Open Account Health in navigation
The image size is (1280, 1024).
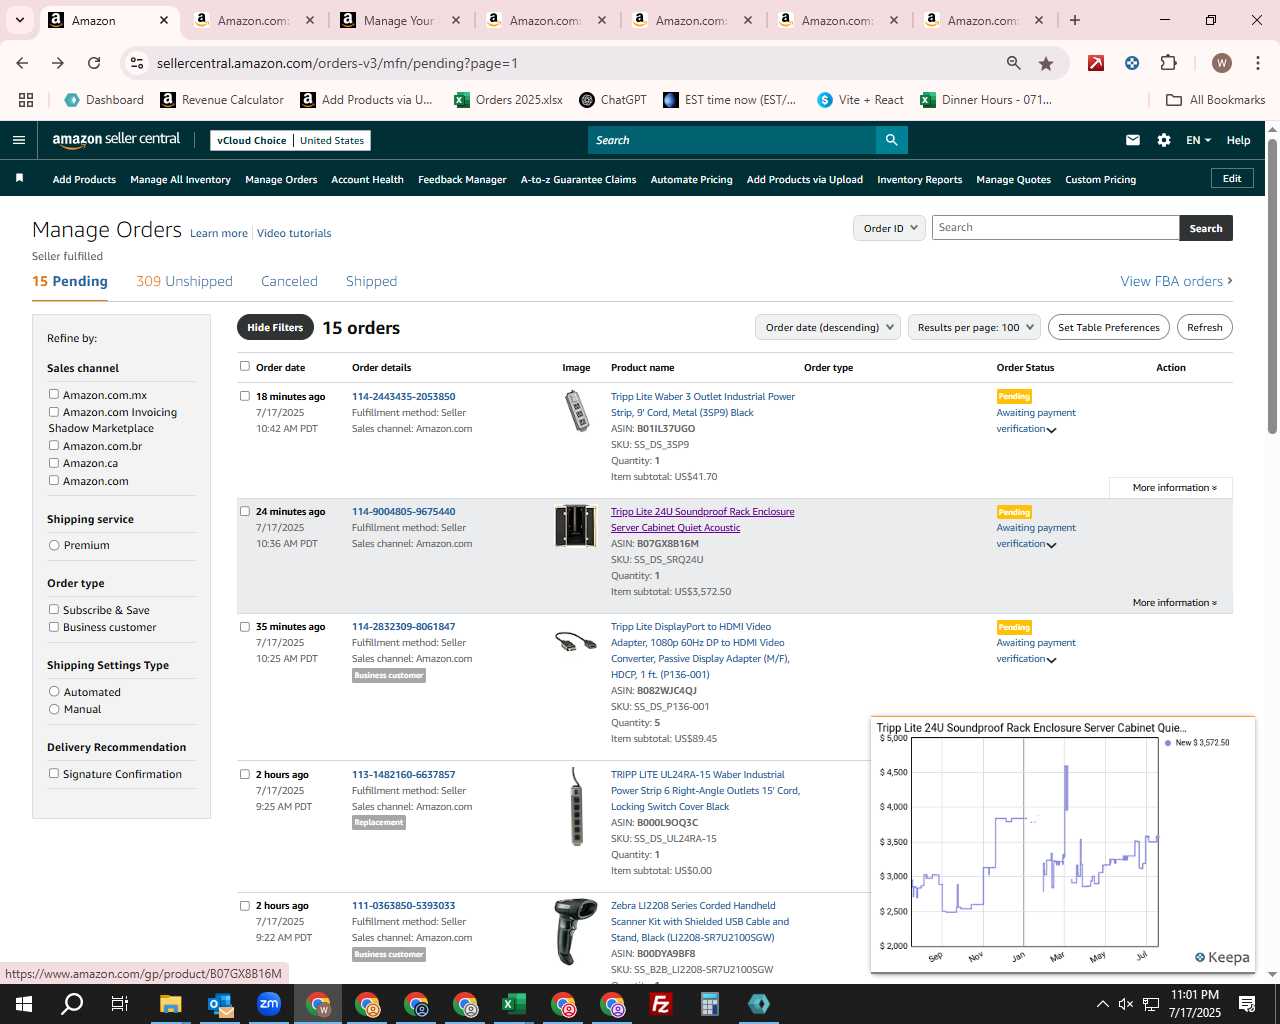point(367,180)
